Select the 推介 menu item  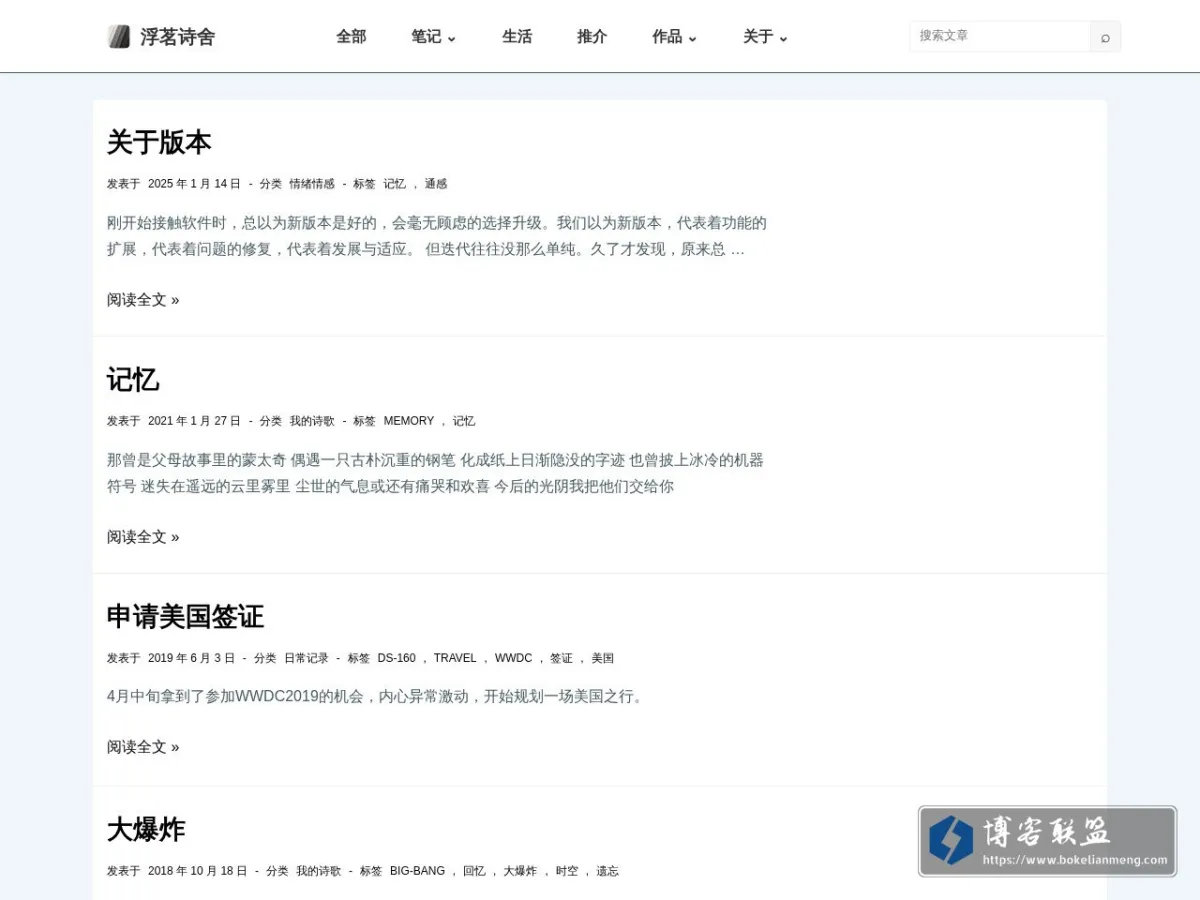pyautogui.click(x=592, y=36)
